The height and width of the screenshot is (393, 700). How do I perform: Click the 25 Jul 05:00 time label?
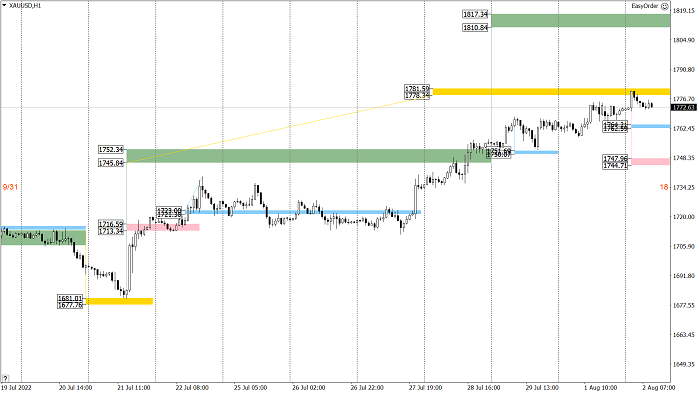(x=250, y=388)
